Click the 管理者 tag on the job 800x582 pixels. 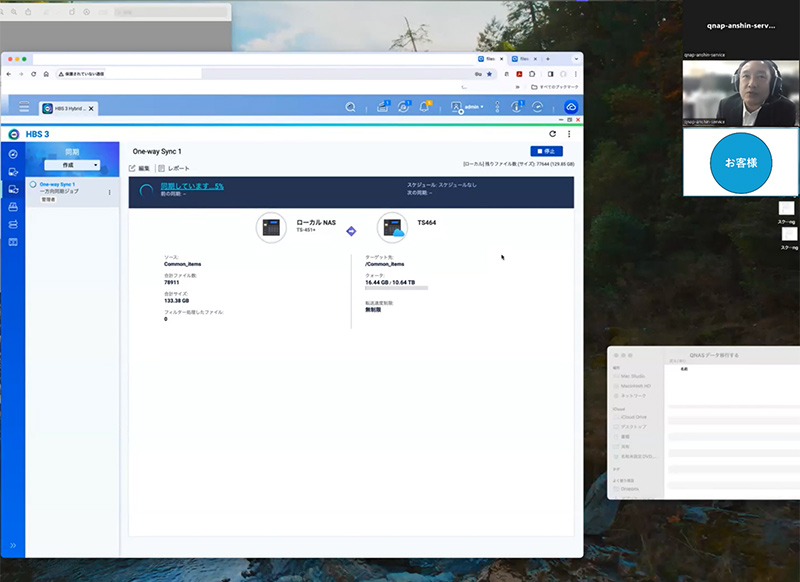coord(48,199)
